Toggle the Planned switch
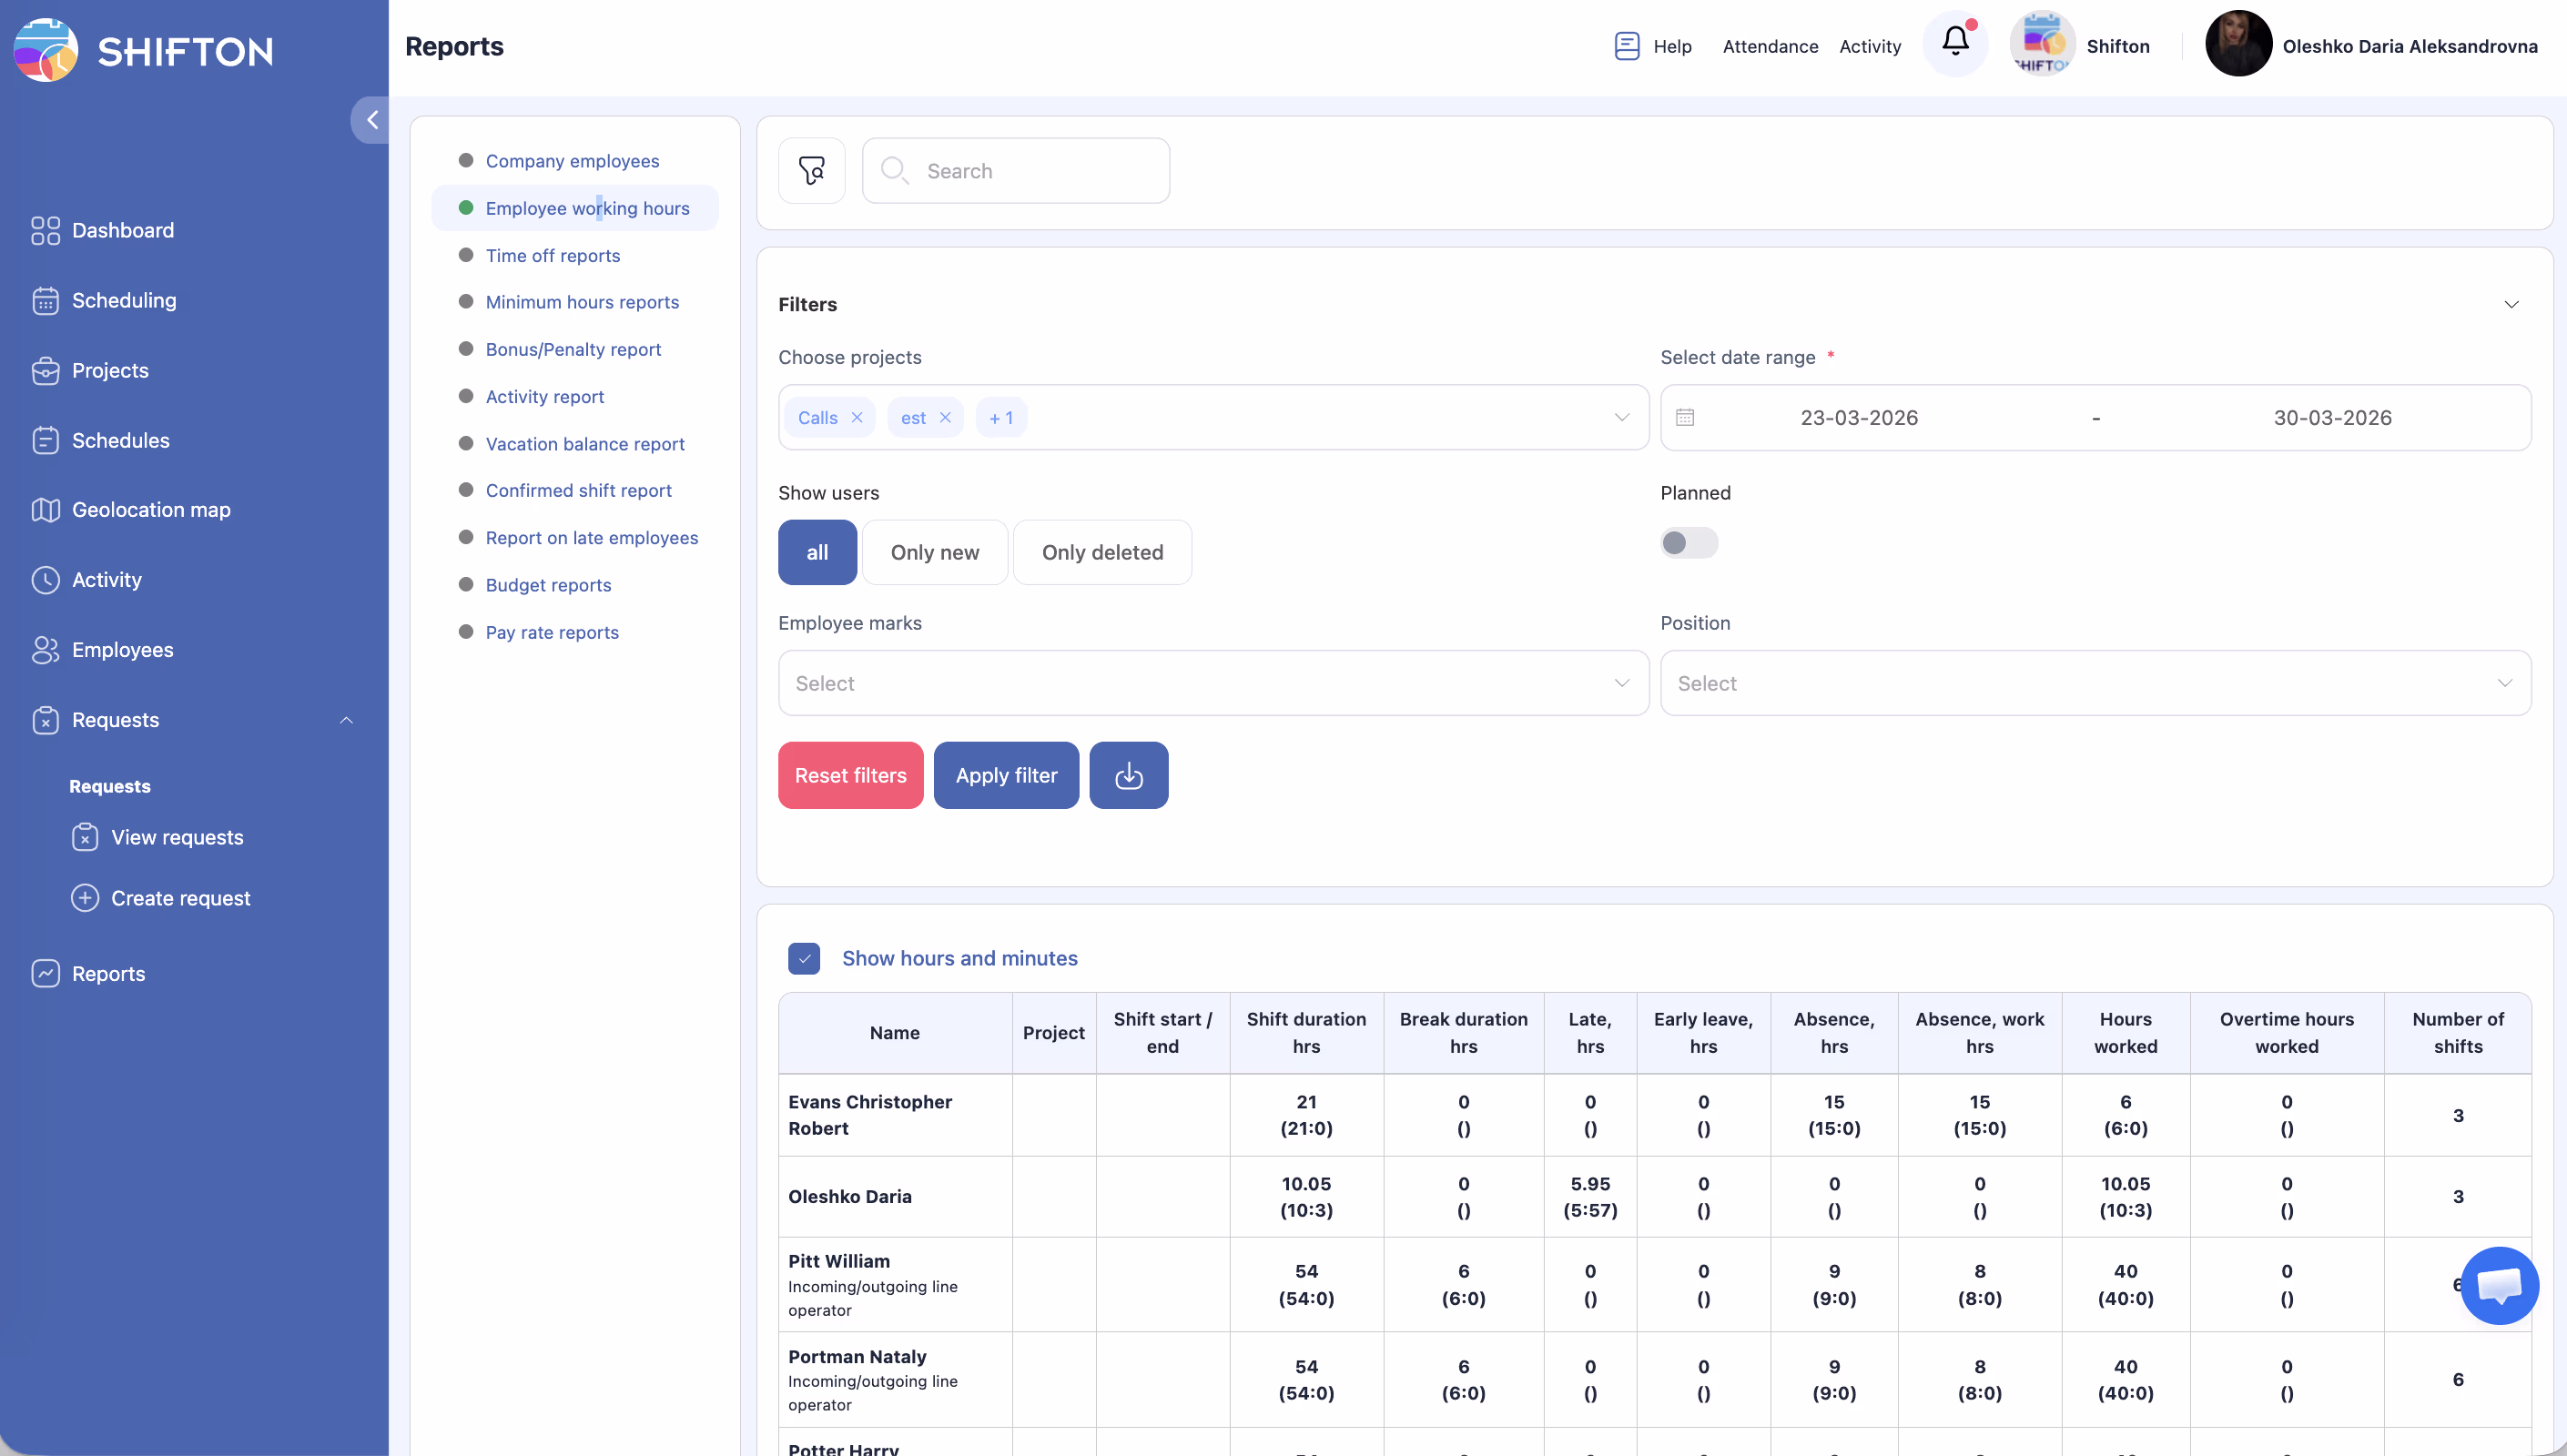 point(1688,543)
